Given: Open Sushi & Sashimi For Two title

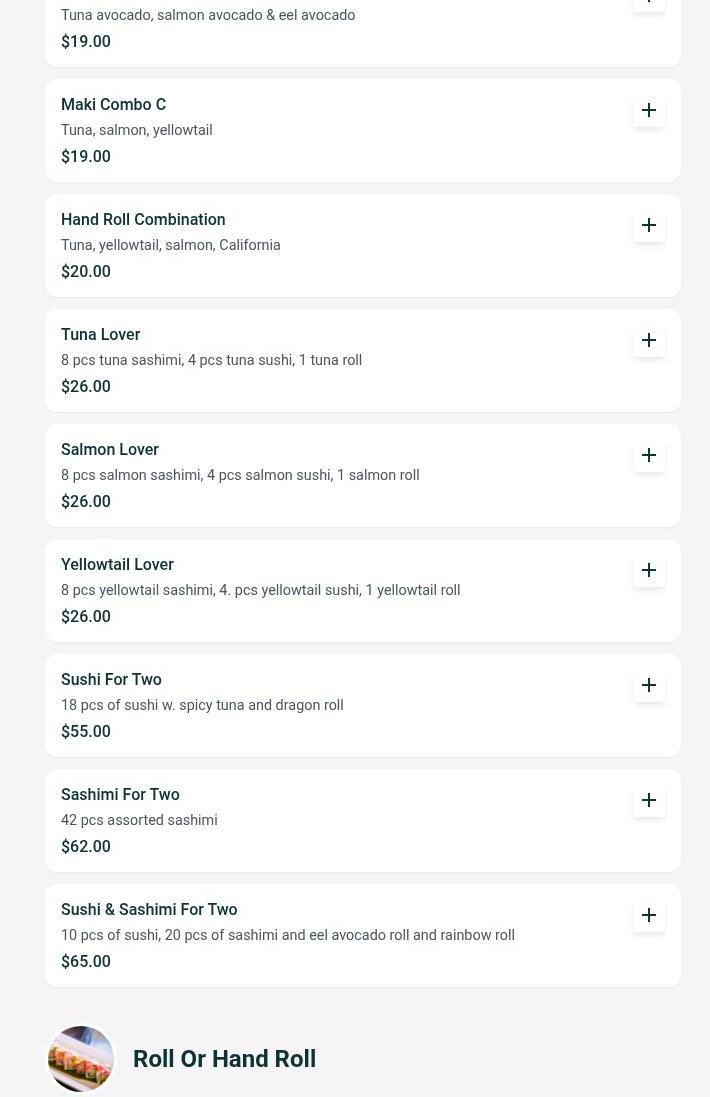Looking at the screenshot, I should (149, 909).
